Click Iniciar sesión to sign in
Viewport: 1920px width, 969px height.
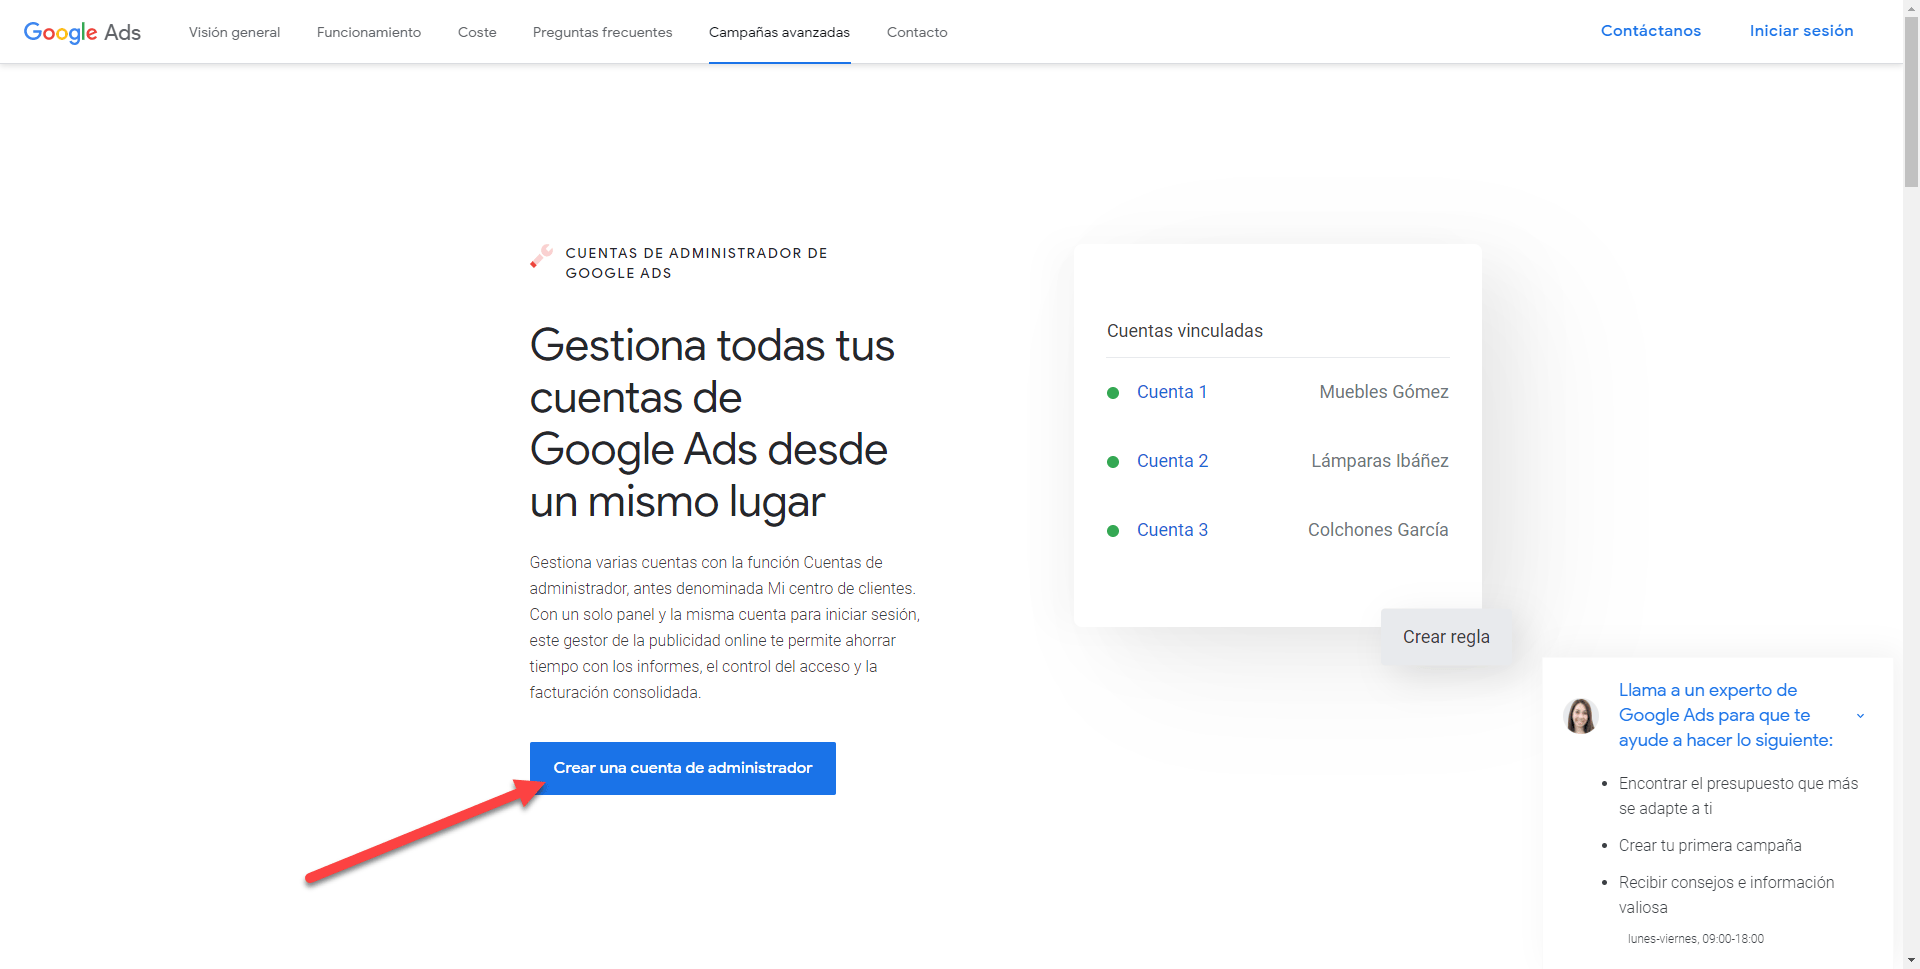1801,31
